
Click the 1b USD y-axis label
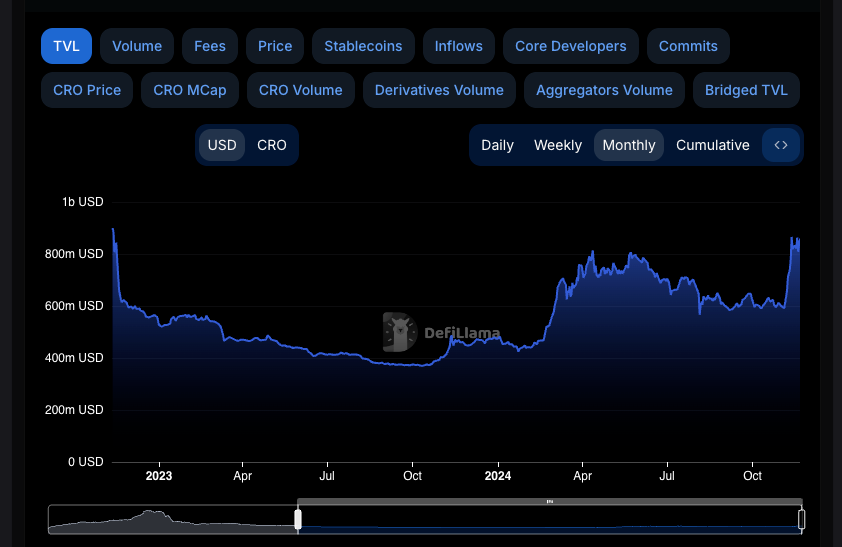83,202
